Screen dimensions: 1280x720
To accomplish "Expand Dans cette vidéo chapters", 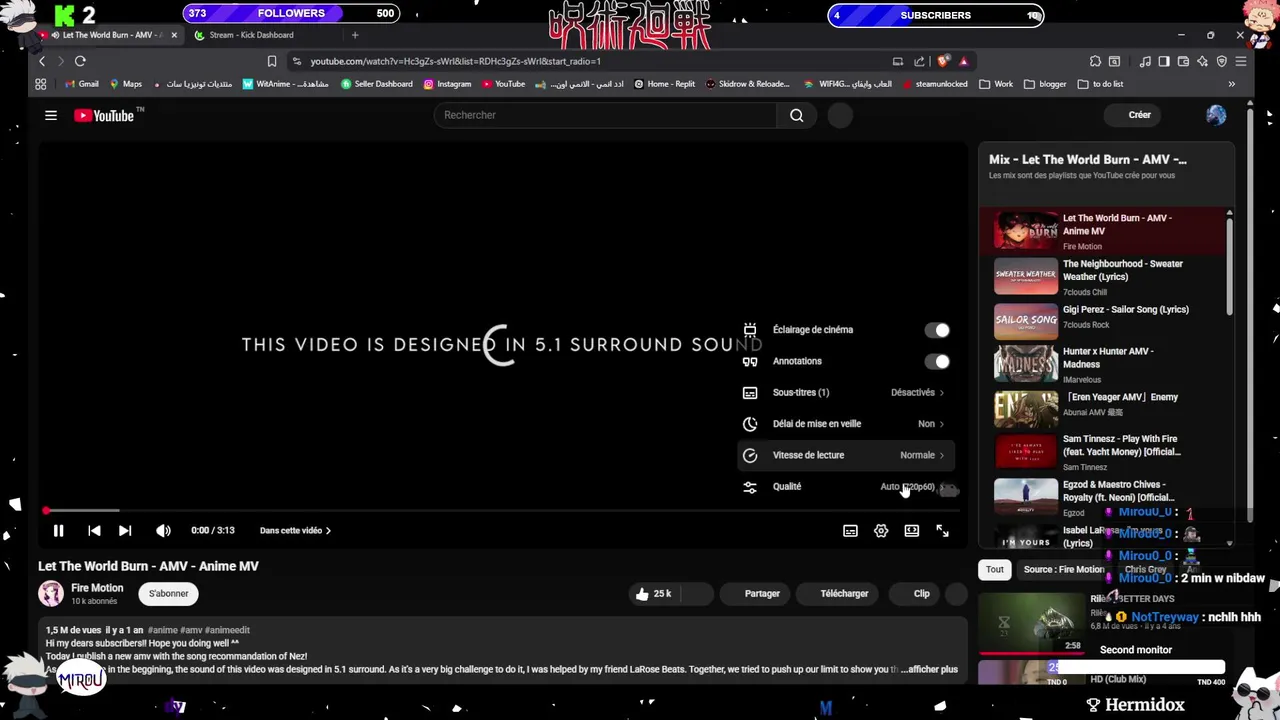I will click(x=295, y=531).
